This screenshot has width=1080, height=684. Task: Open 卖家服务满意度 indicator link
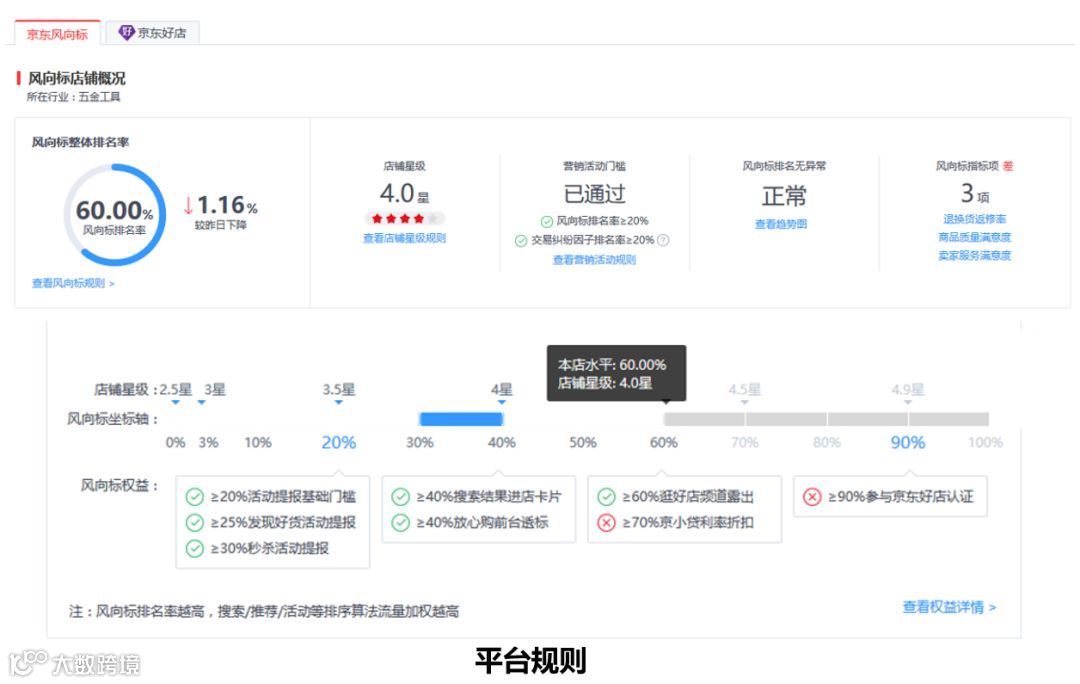[974, 256]
